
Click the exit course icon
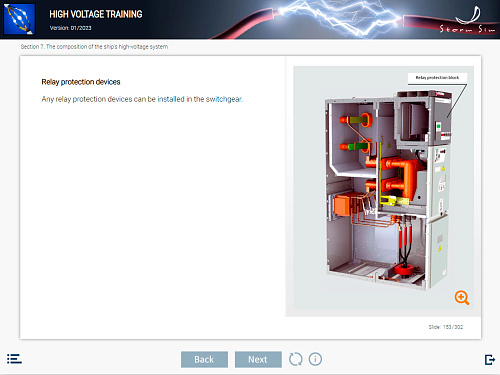coord(489,360)
